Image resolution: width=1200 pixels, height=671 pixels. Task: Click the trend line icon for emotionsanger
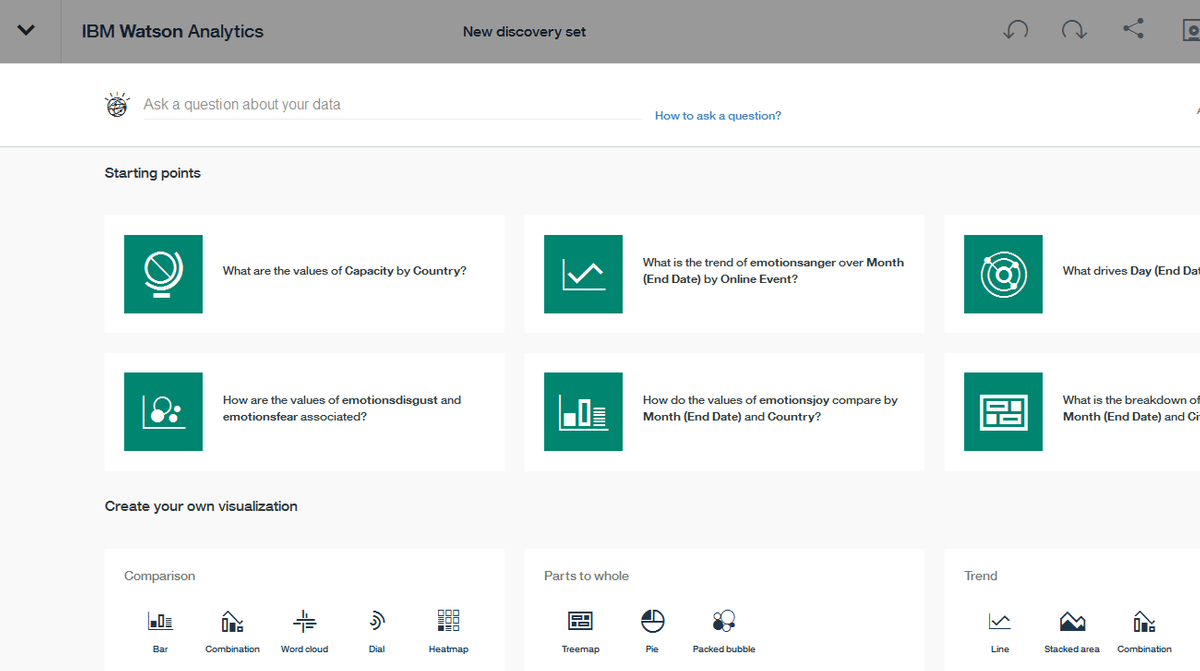pyautogui.click(x=583, y=274)
